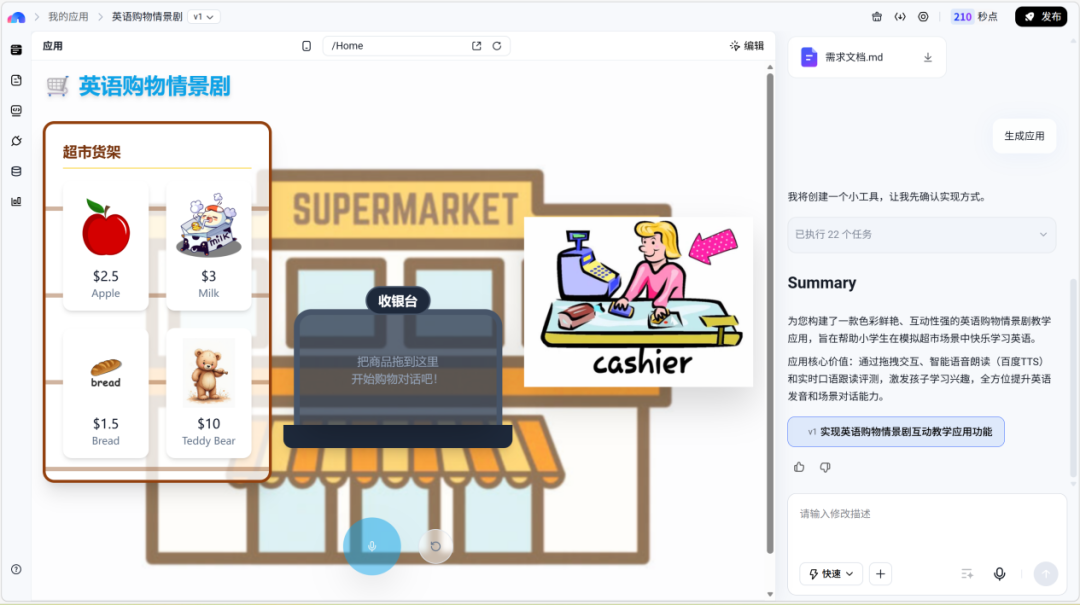Open 实现英语购物情景剧互动教学应用功能 link
Image resolution: width=1080 pixels, height=605 pixels.
click(x=896, y=432)
